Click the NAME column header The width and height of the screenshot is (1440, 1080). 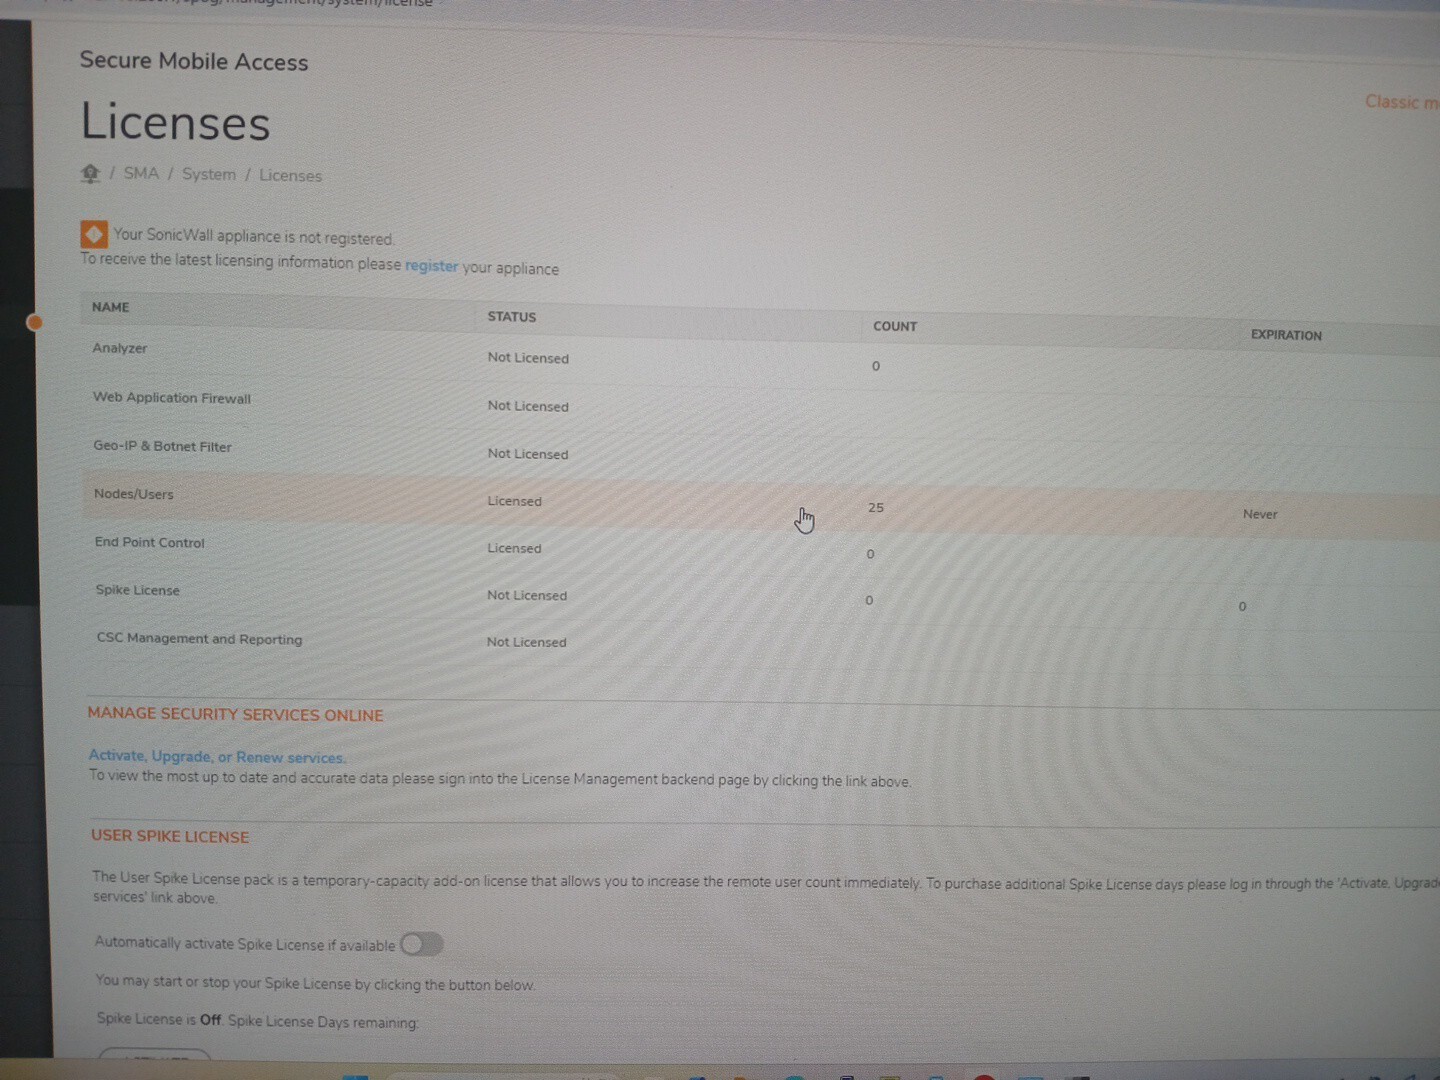tap(111, 307)
